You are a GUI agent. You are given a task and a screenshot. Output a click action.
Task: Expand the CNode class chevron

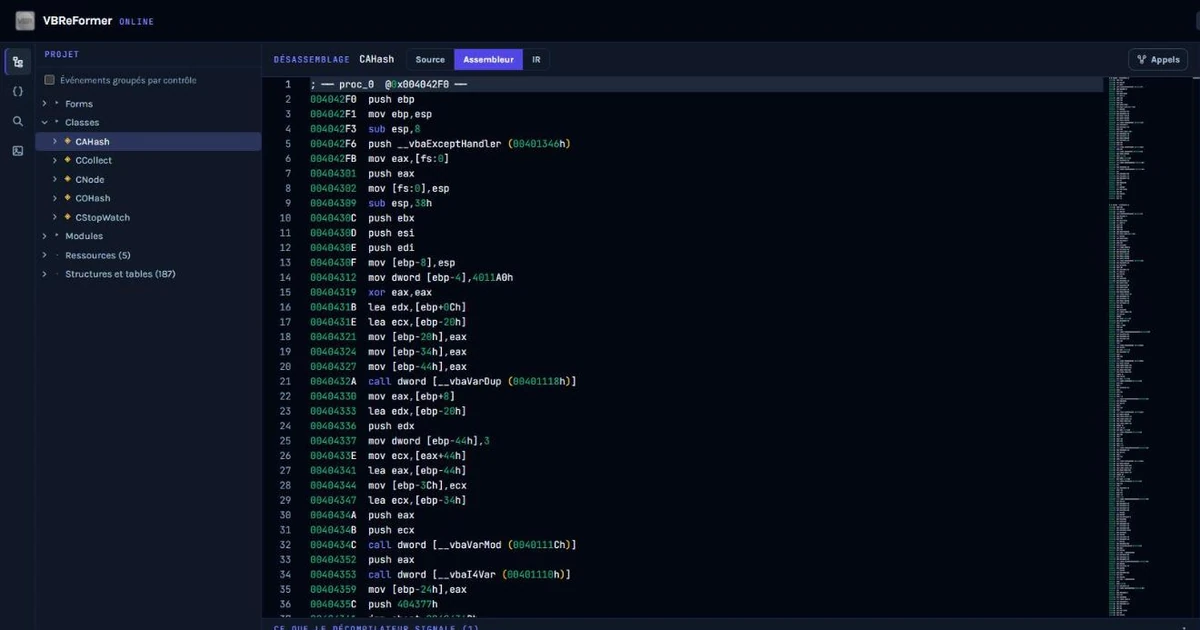coord(54,179)
